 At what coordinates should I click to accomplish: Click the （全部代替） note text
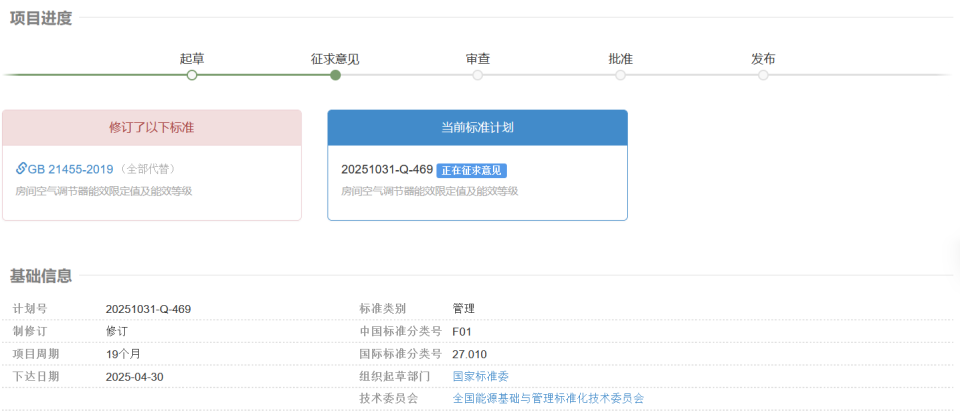(149, 170)
